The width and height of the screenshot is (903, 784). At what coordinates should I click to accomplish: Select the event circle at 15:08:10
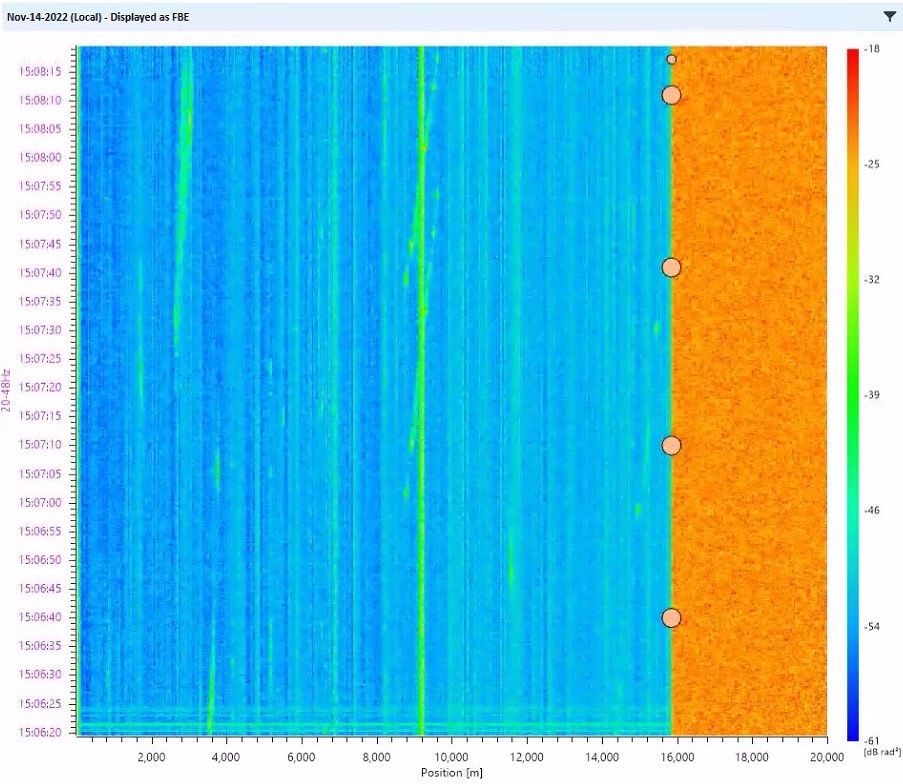pyautogui.click(x=671, y=95)
